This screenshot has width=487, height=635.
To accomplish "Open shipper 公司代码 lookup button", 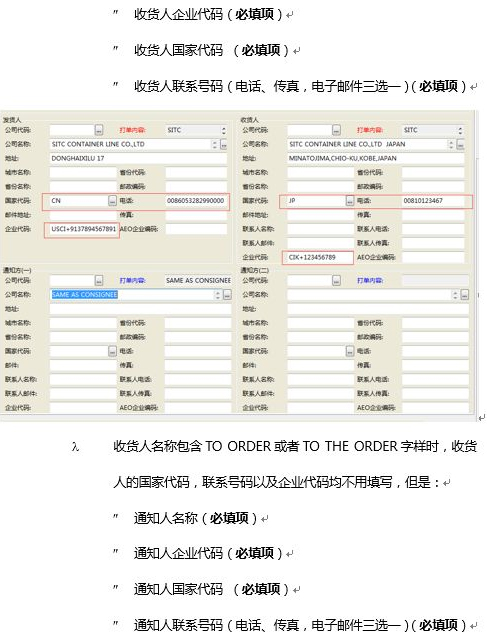I will pos(99,130).
